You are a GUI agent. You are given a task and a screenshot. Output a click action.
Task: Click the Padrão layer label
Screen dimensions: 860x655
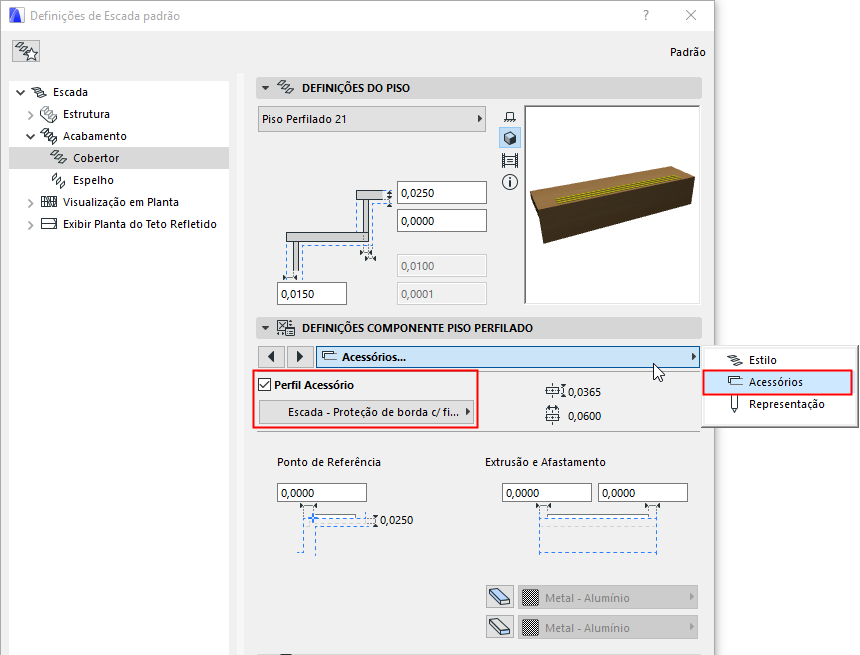[687, 52]
